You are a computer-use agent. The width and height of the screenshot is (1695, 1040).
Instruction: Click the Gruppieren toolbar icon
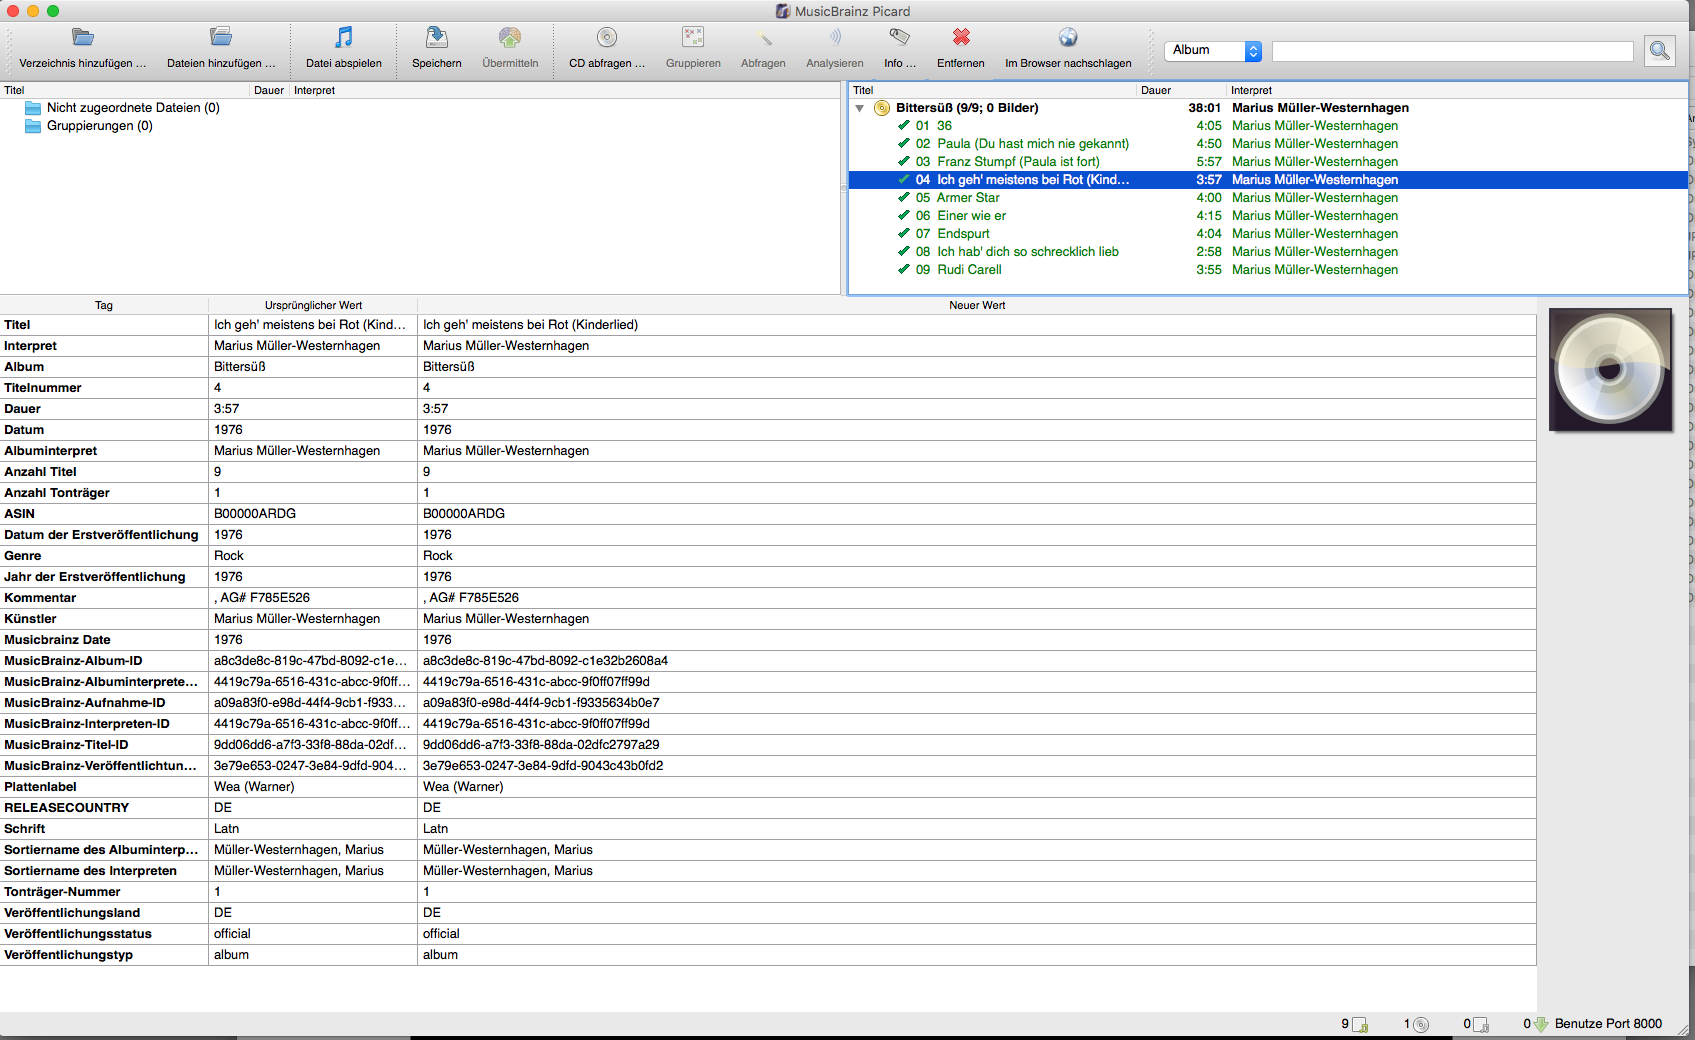coord(693,37)
